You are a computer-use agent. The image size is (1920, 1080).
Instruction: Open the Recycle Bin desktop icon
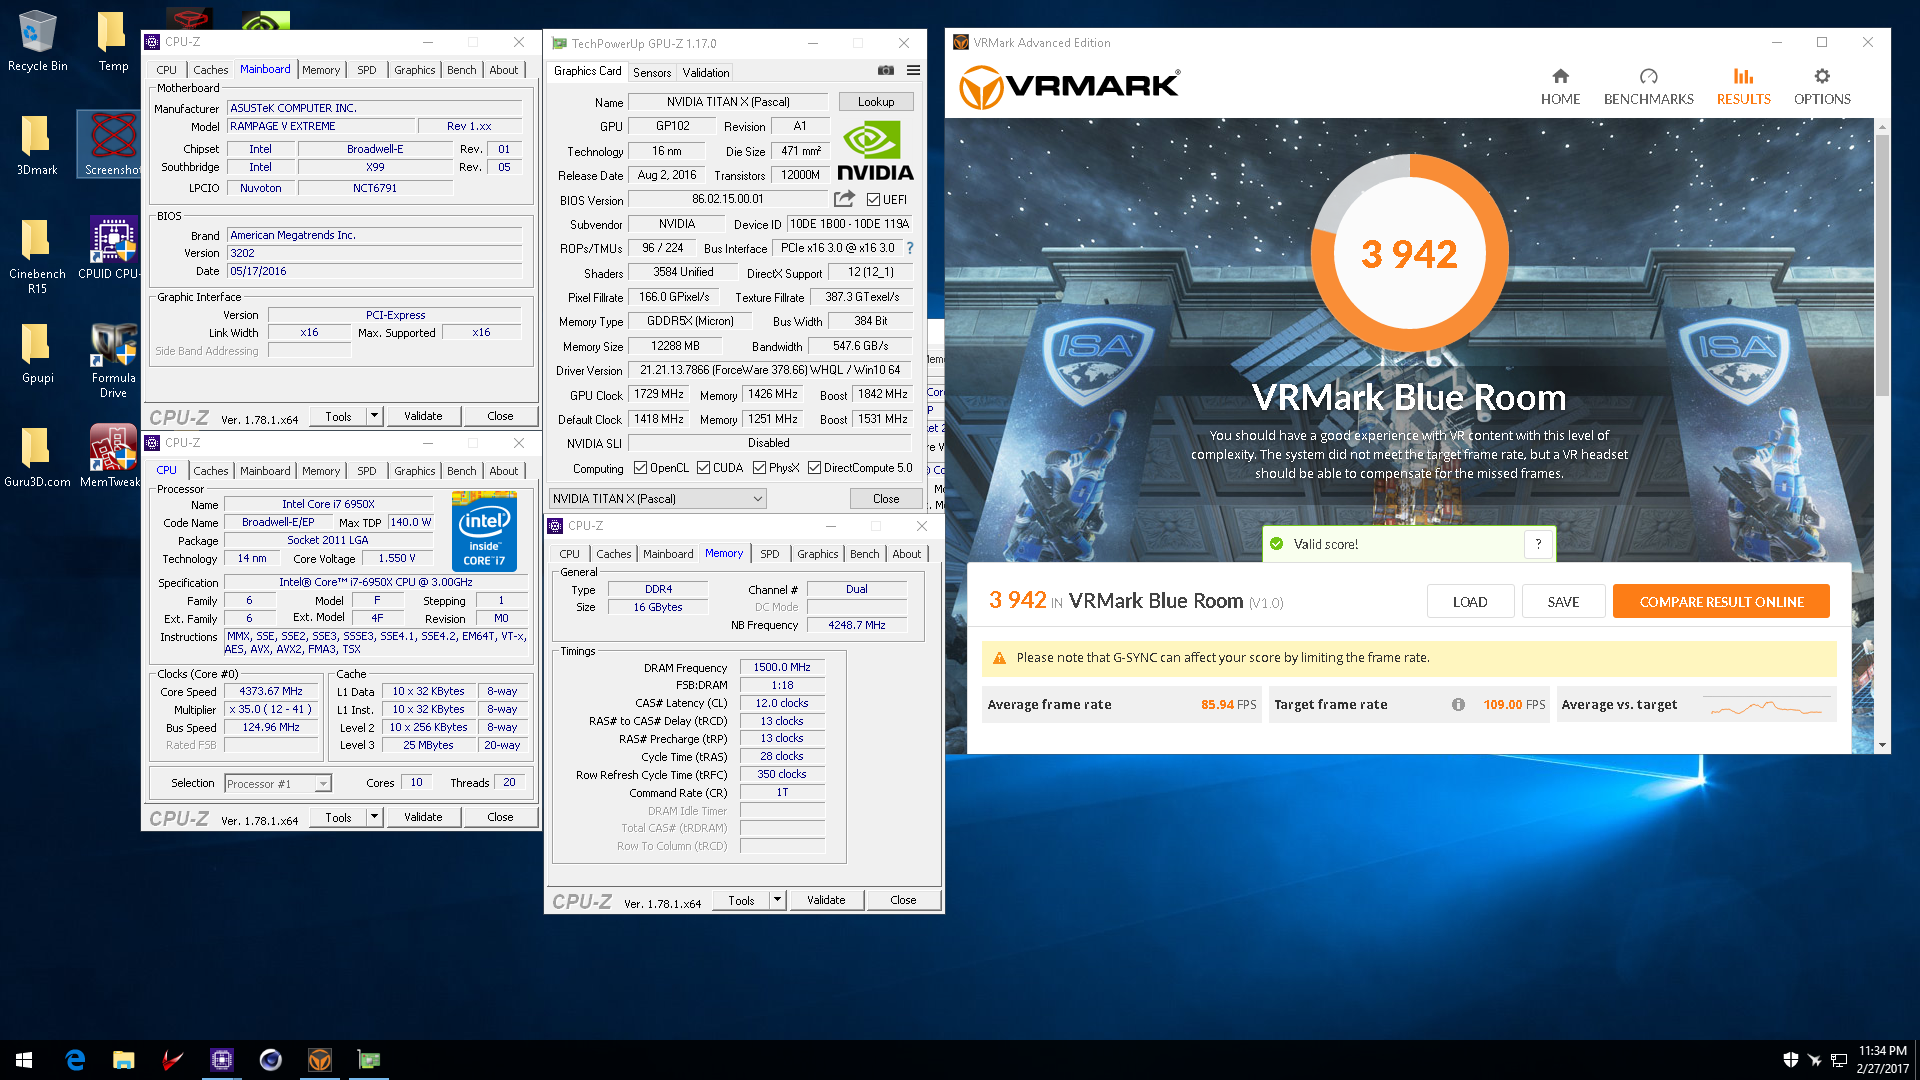click(37, 42)
